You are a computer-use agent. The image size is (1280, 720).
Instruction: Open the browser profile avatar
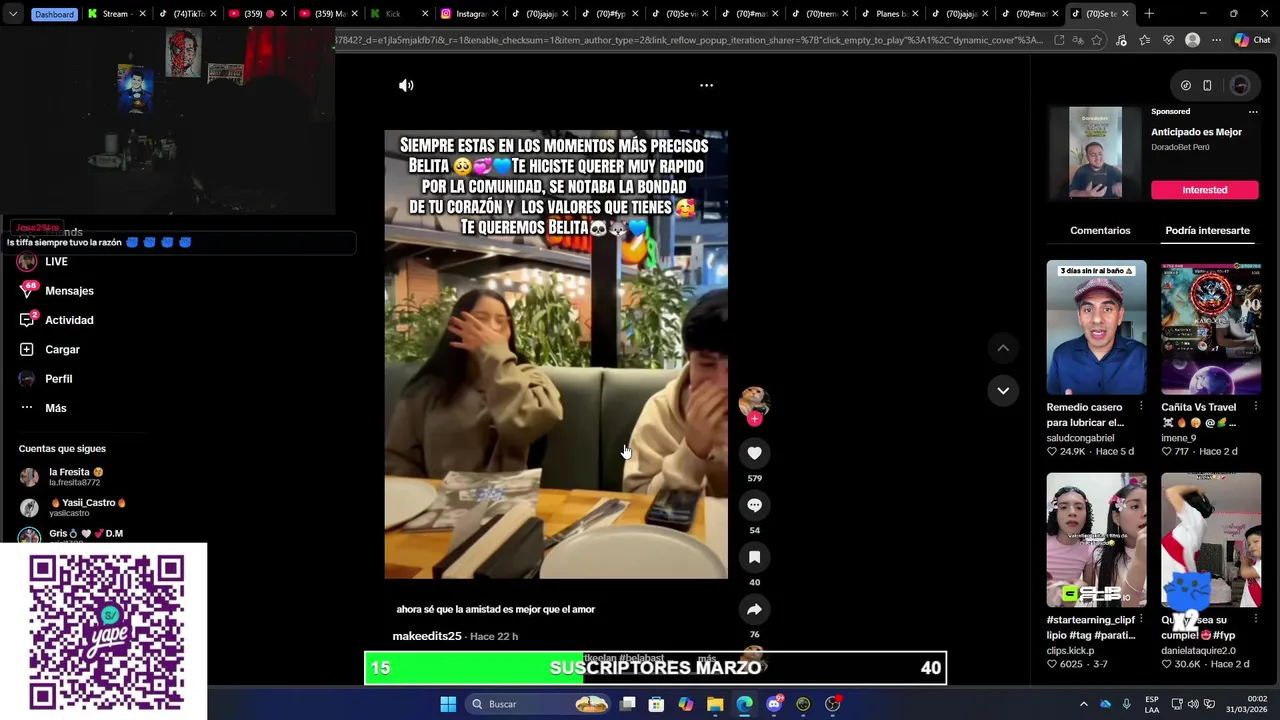(x=1192, y=40)
